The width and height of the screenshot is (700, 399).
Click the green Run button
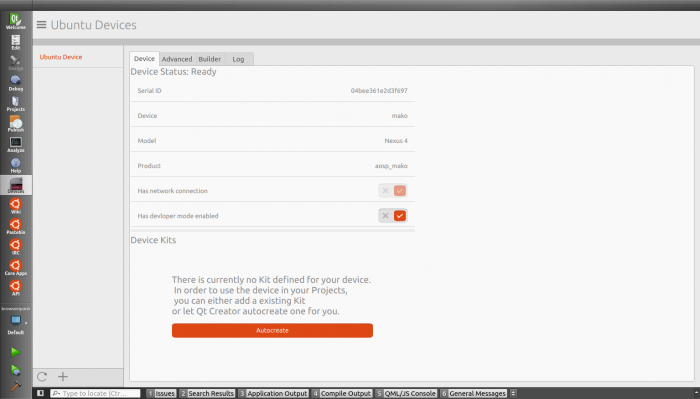pos(16,352)
